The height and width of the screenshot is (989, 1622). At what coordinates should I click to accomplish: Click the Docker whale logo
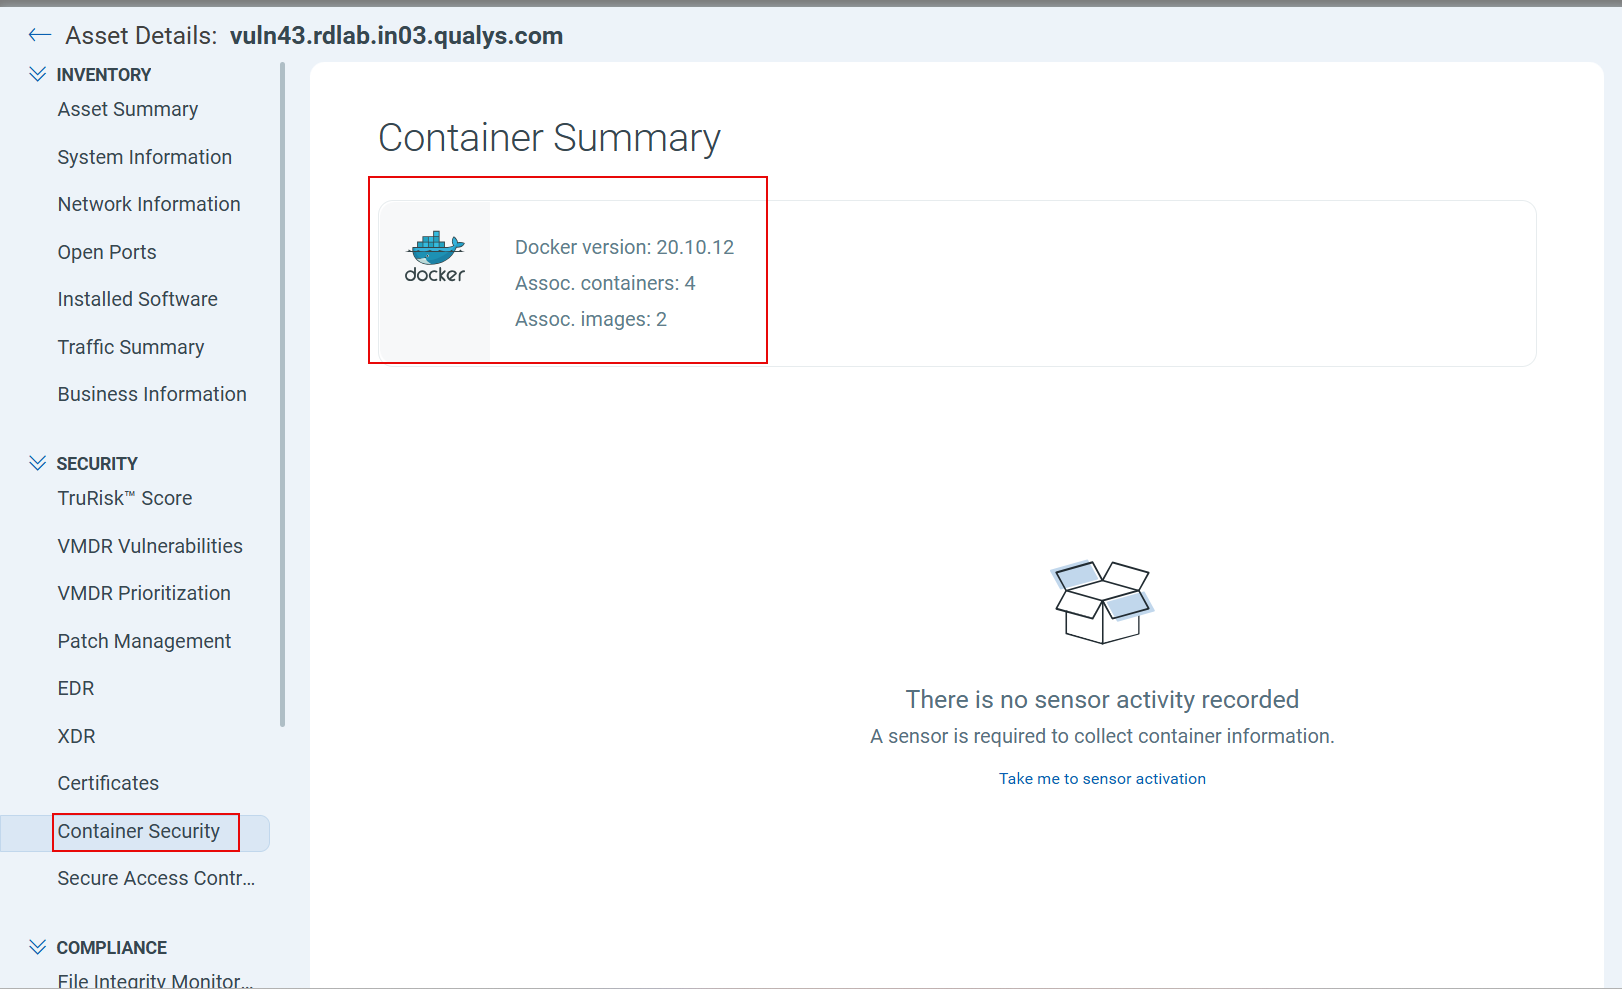pyautogui.click(x=435, y=257)
